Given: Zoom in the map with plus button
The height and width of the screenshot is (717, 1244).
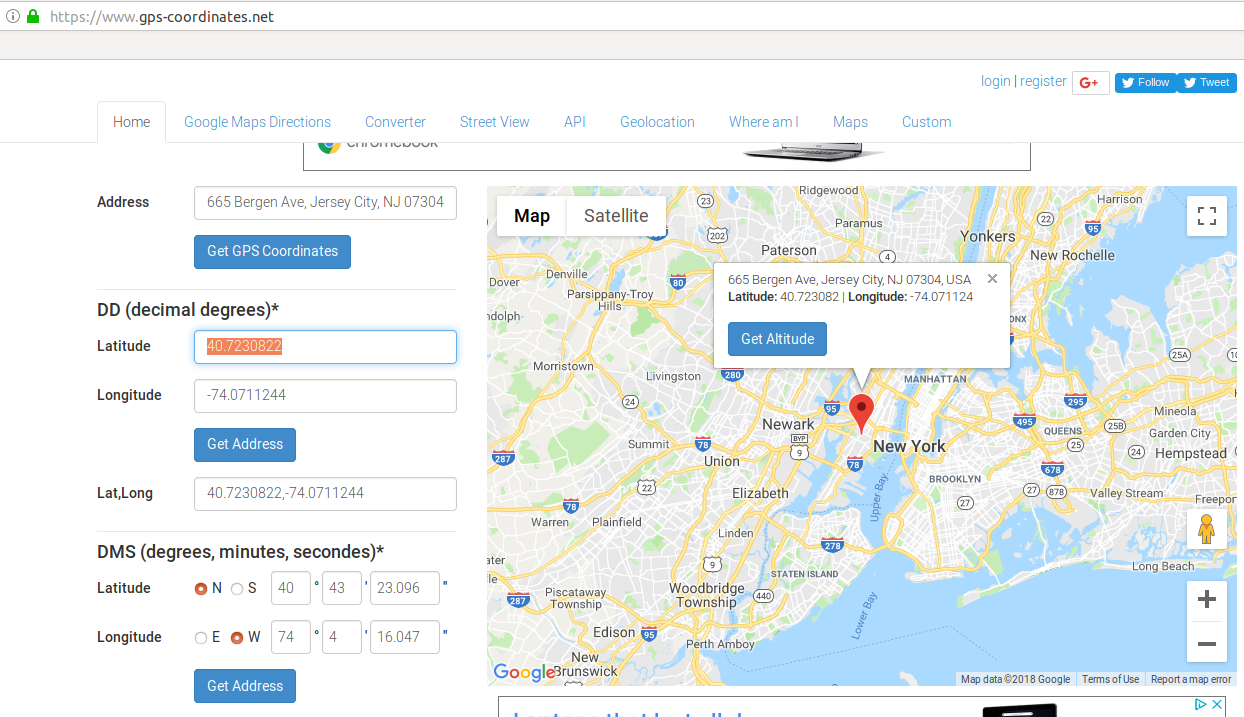Looking at the screenshot, I should pyautogui.click(x=1207, y=600).
